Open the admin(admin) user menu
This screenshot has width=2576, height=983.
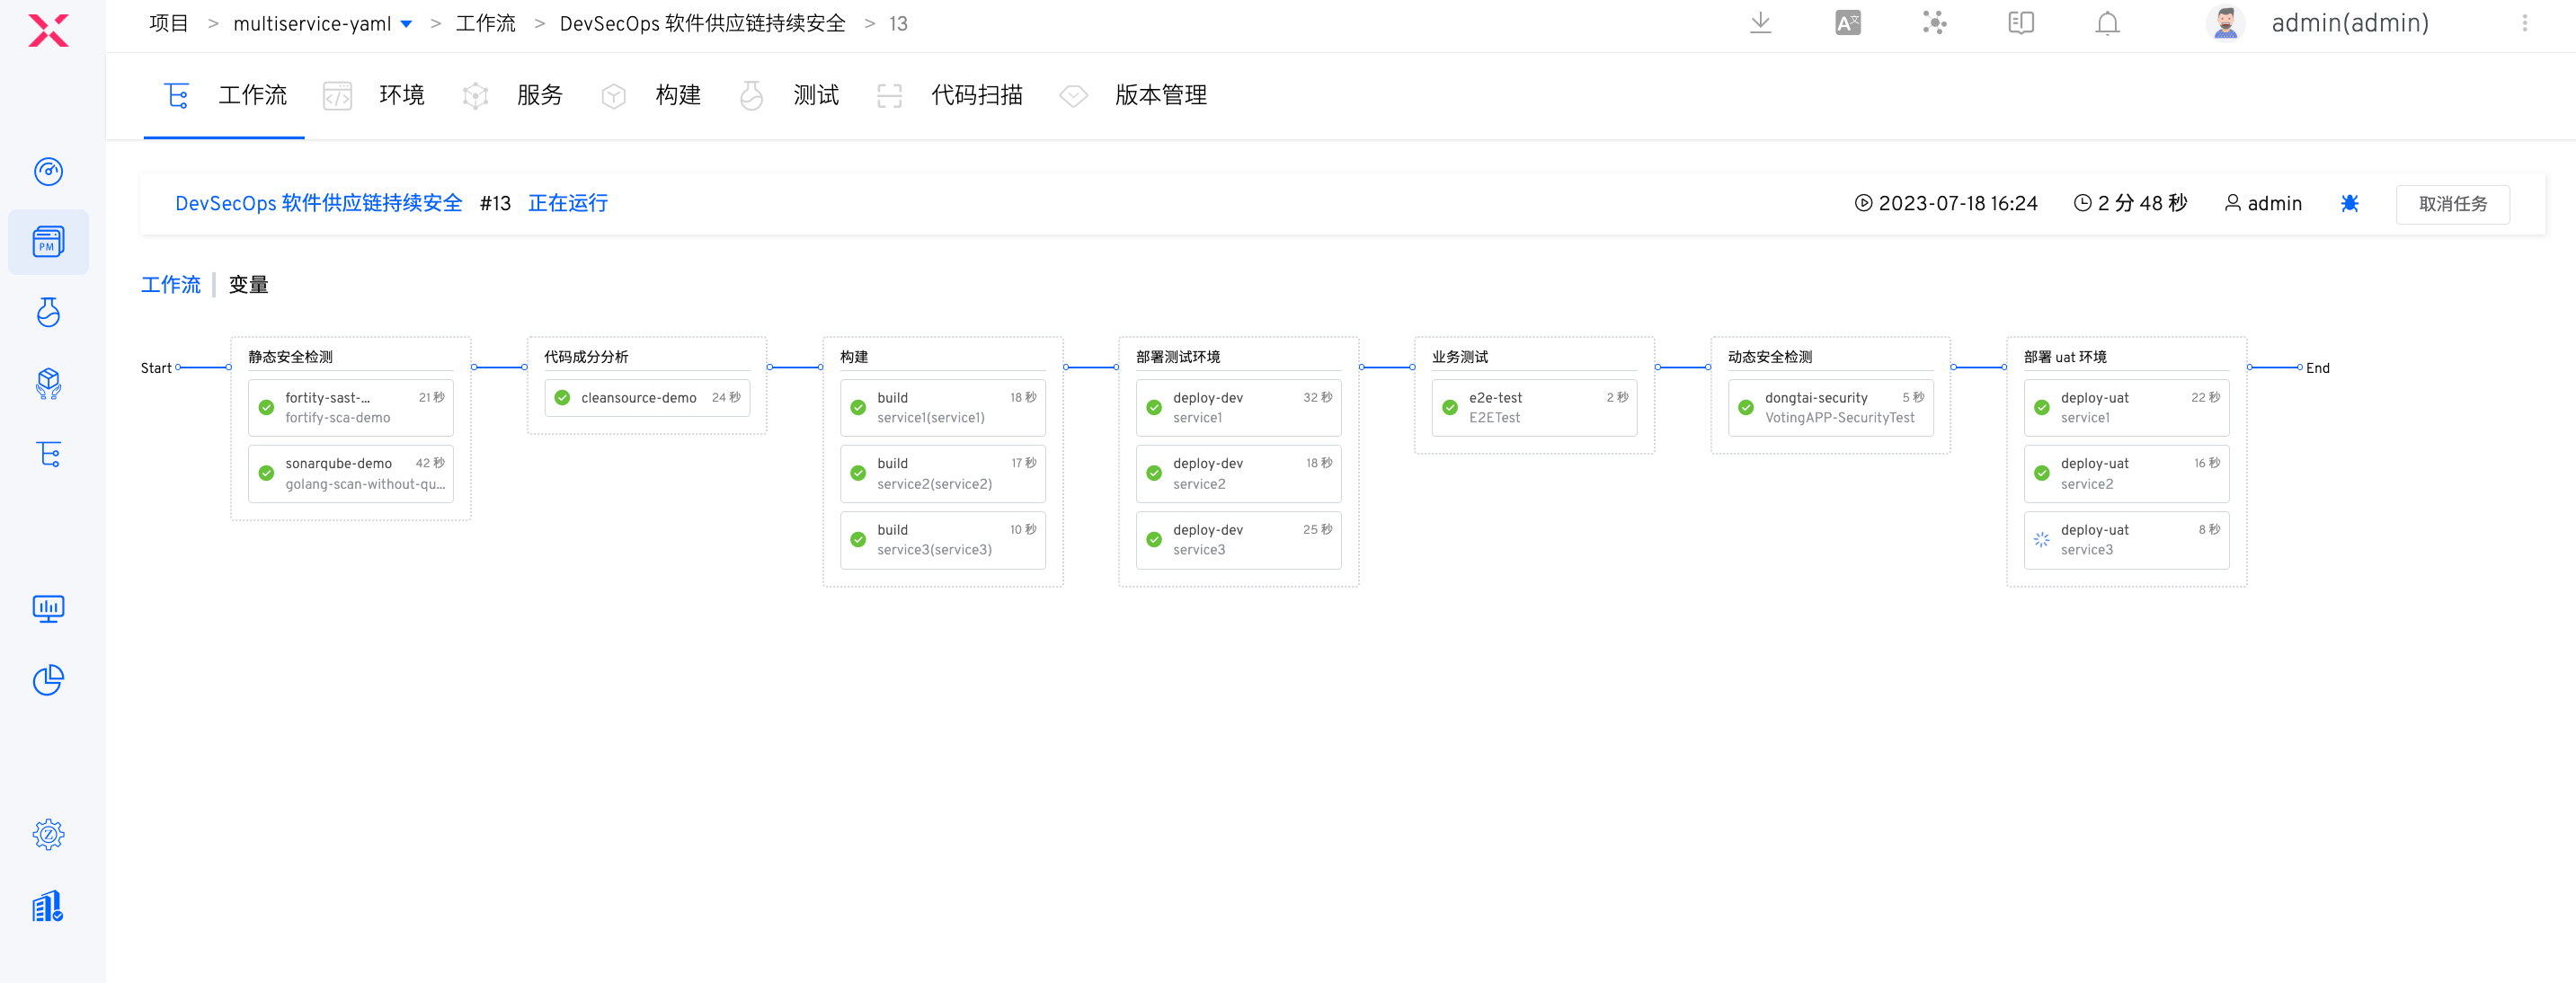pos(2348,23)
